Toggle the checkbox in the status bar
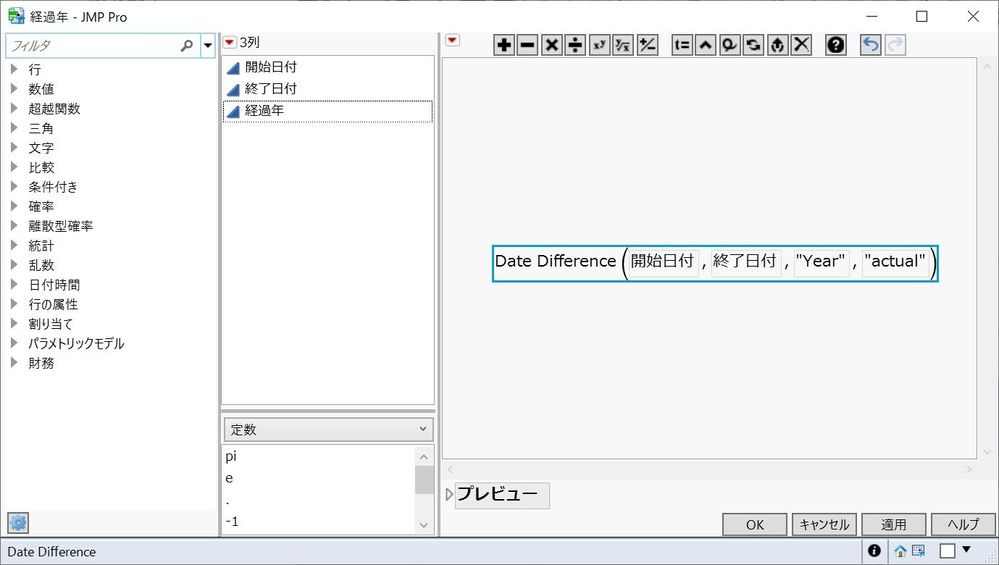 click(947, 550)
